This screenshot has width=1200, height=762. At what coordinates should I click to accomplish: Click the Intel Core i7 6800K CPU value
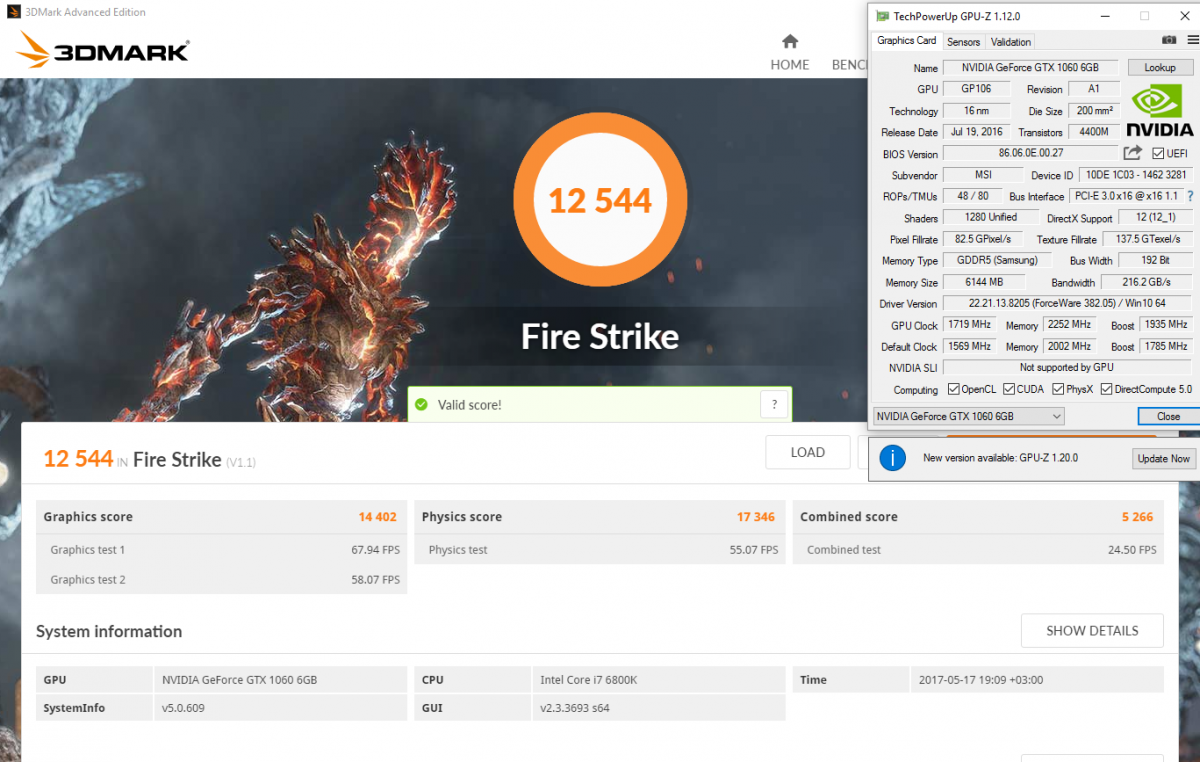pos(589,680)
